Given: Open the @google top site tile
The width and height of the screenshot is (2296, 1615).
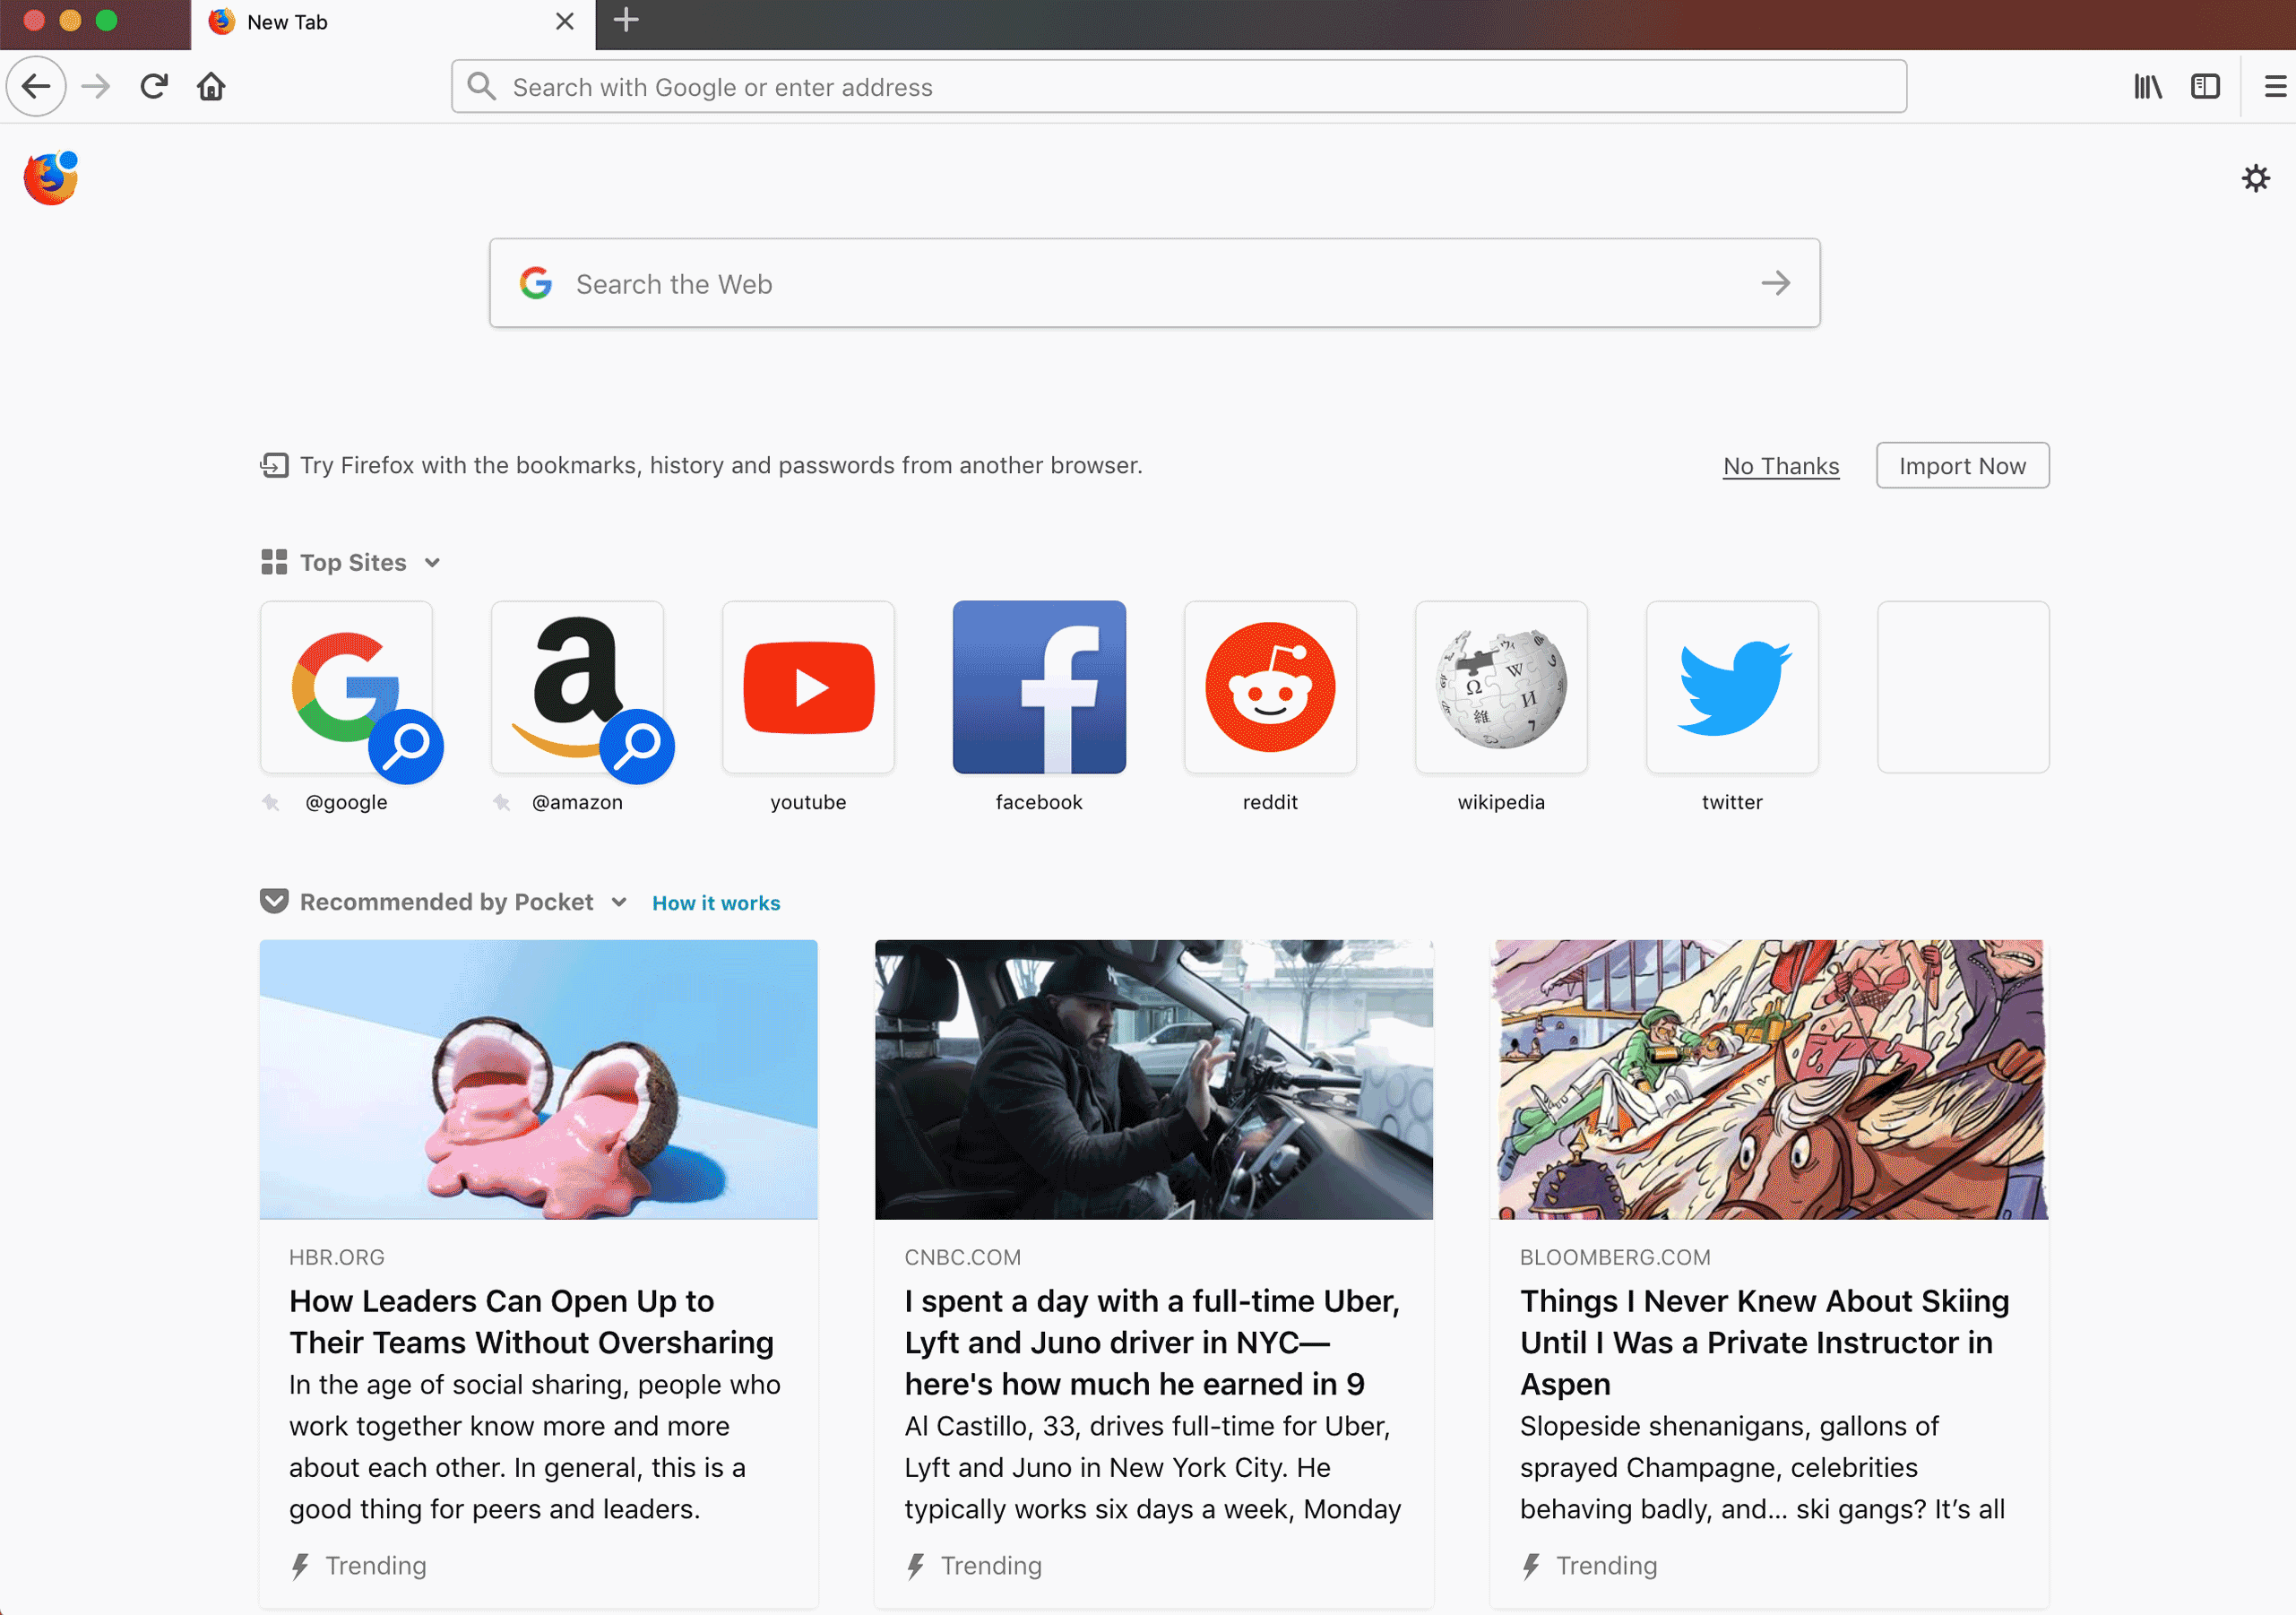Looking at the screenshot, I should pos(347,687).
